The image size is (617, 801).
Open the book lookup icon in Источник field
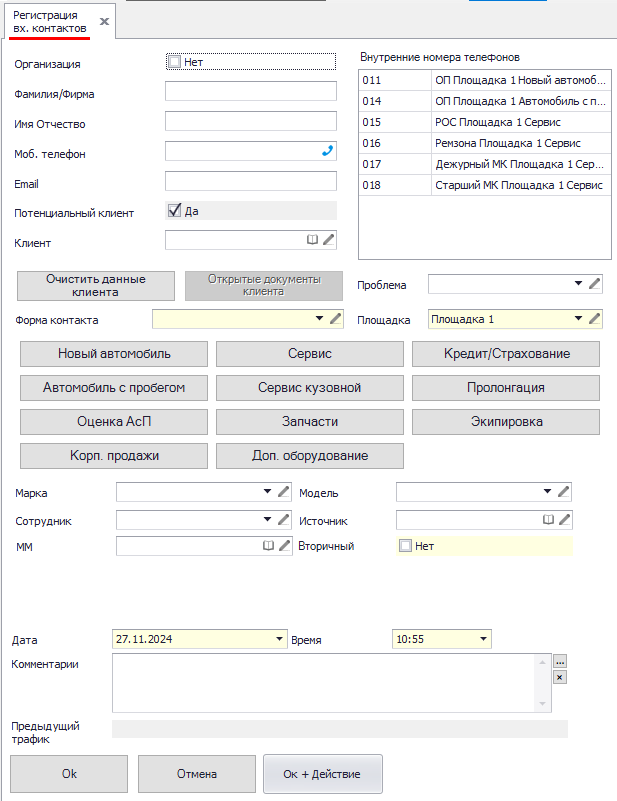(x=548, y=520)
